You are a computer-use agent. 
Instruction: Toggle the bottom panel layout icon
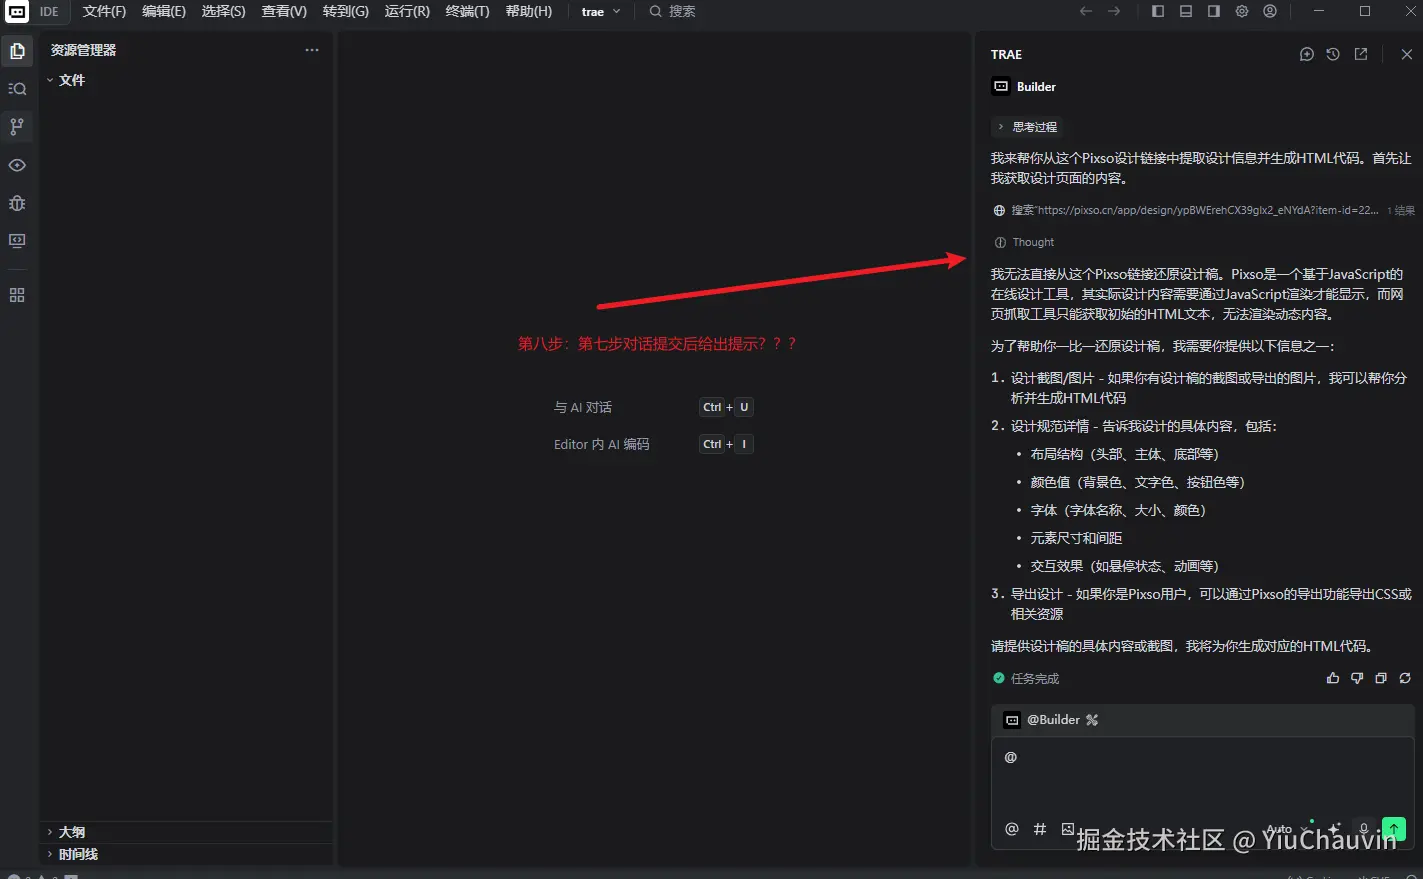[1186, 11]
